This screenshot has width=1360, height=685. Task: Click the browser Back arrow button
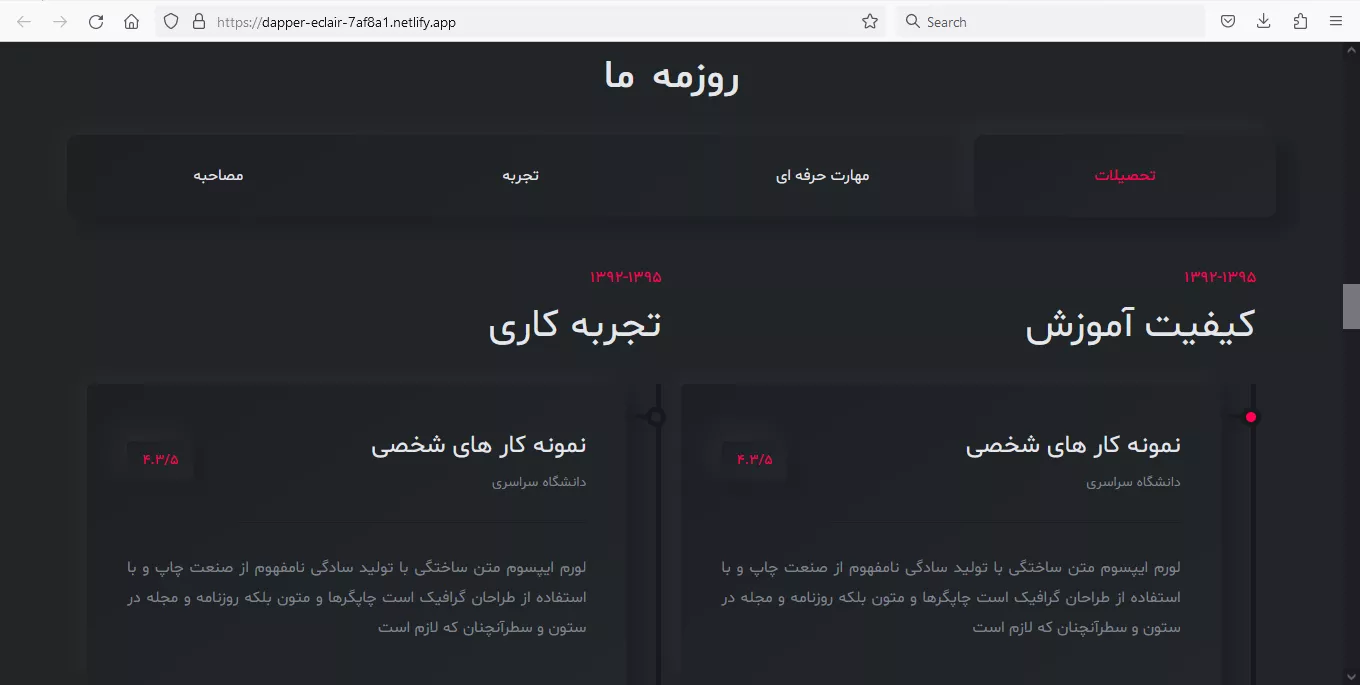click(x=24, y=22)
